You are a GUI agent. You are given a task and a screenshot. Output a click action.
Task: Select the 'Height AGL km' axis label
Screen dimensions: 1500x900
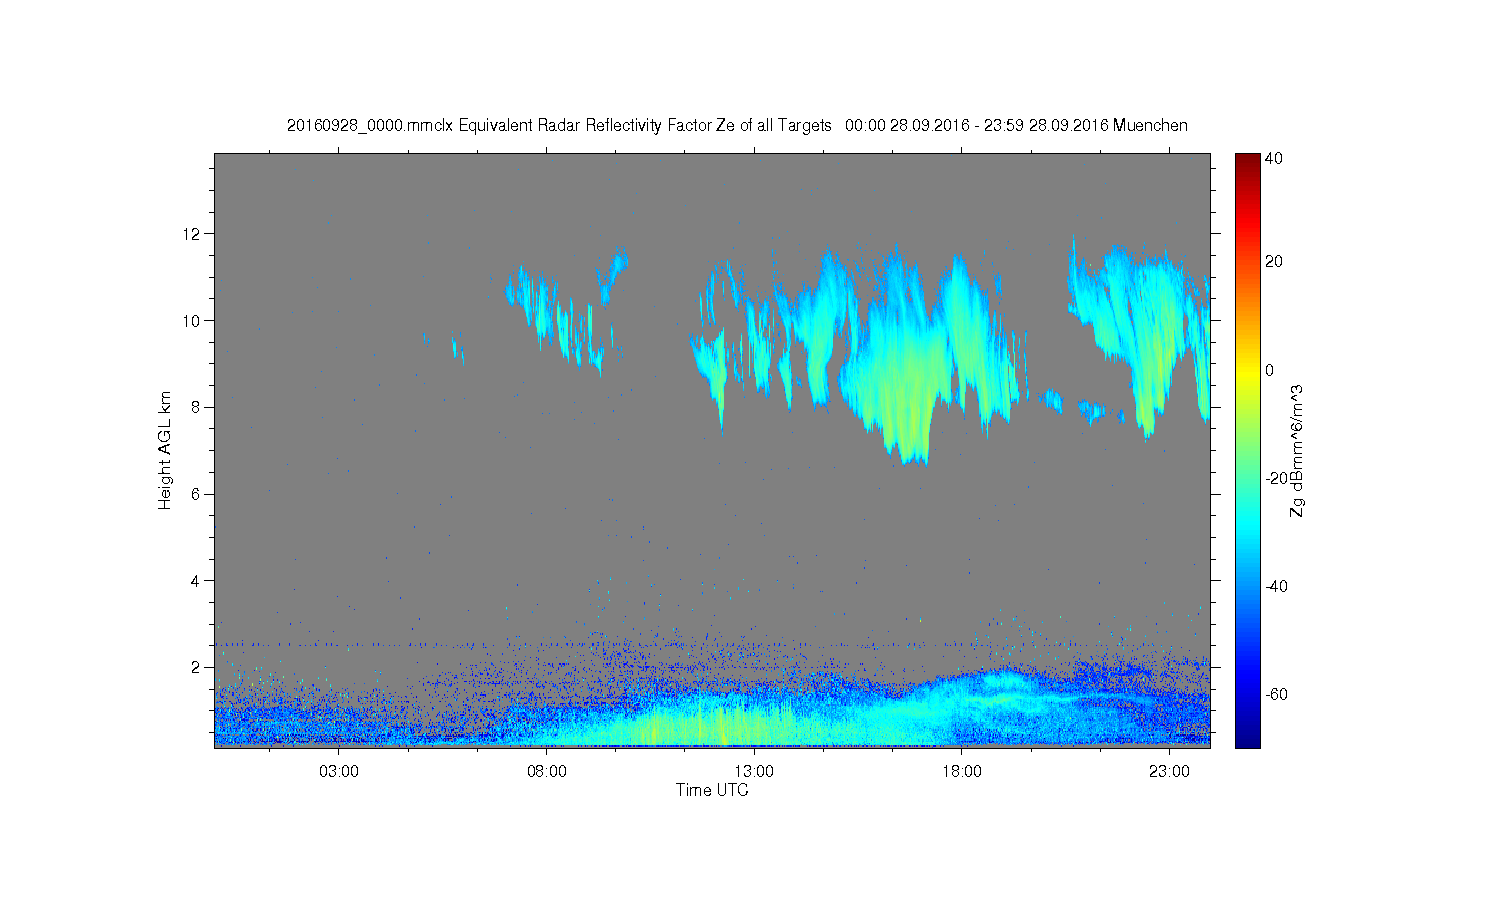165,450
